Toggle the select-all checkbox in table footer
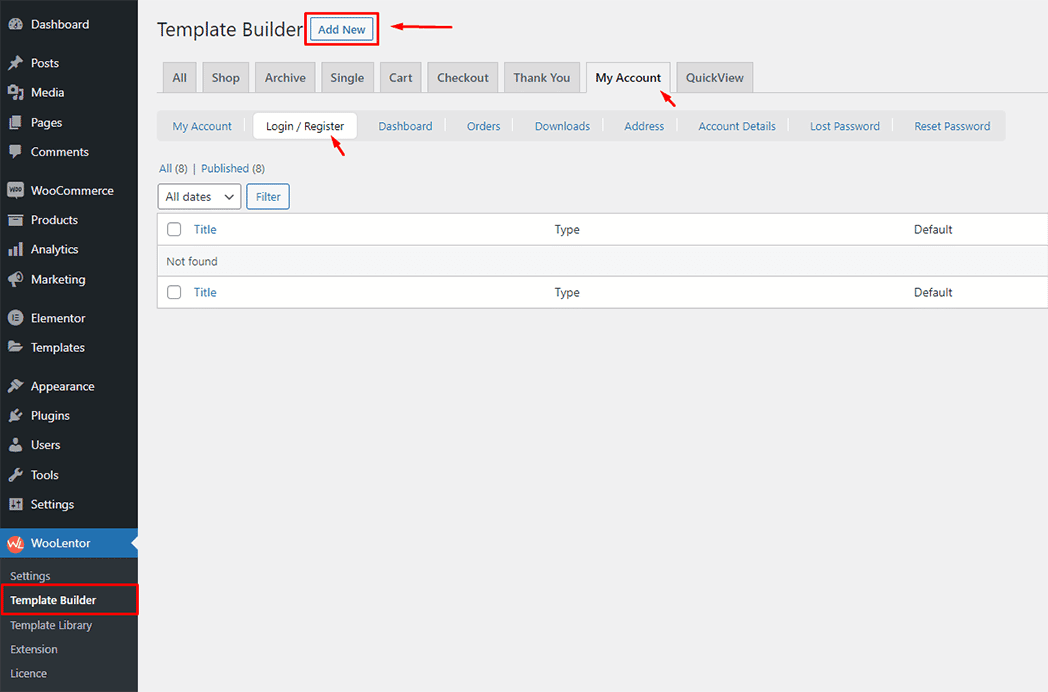This screenshot has width=1048, height=692. click(174, 292)
